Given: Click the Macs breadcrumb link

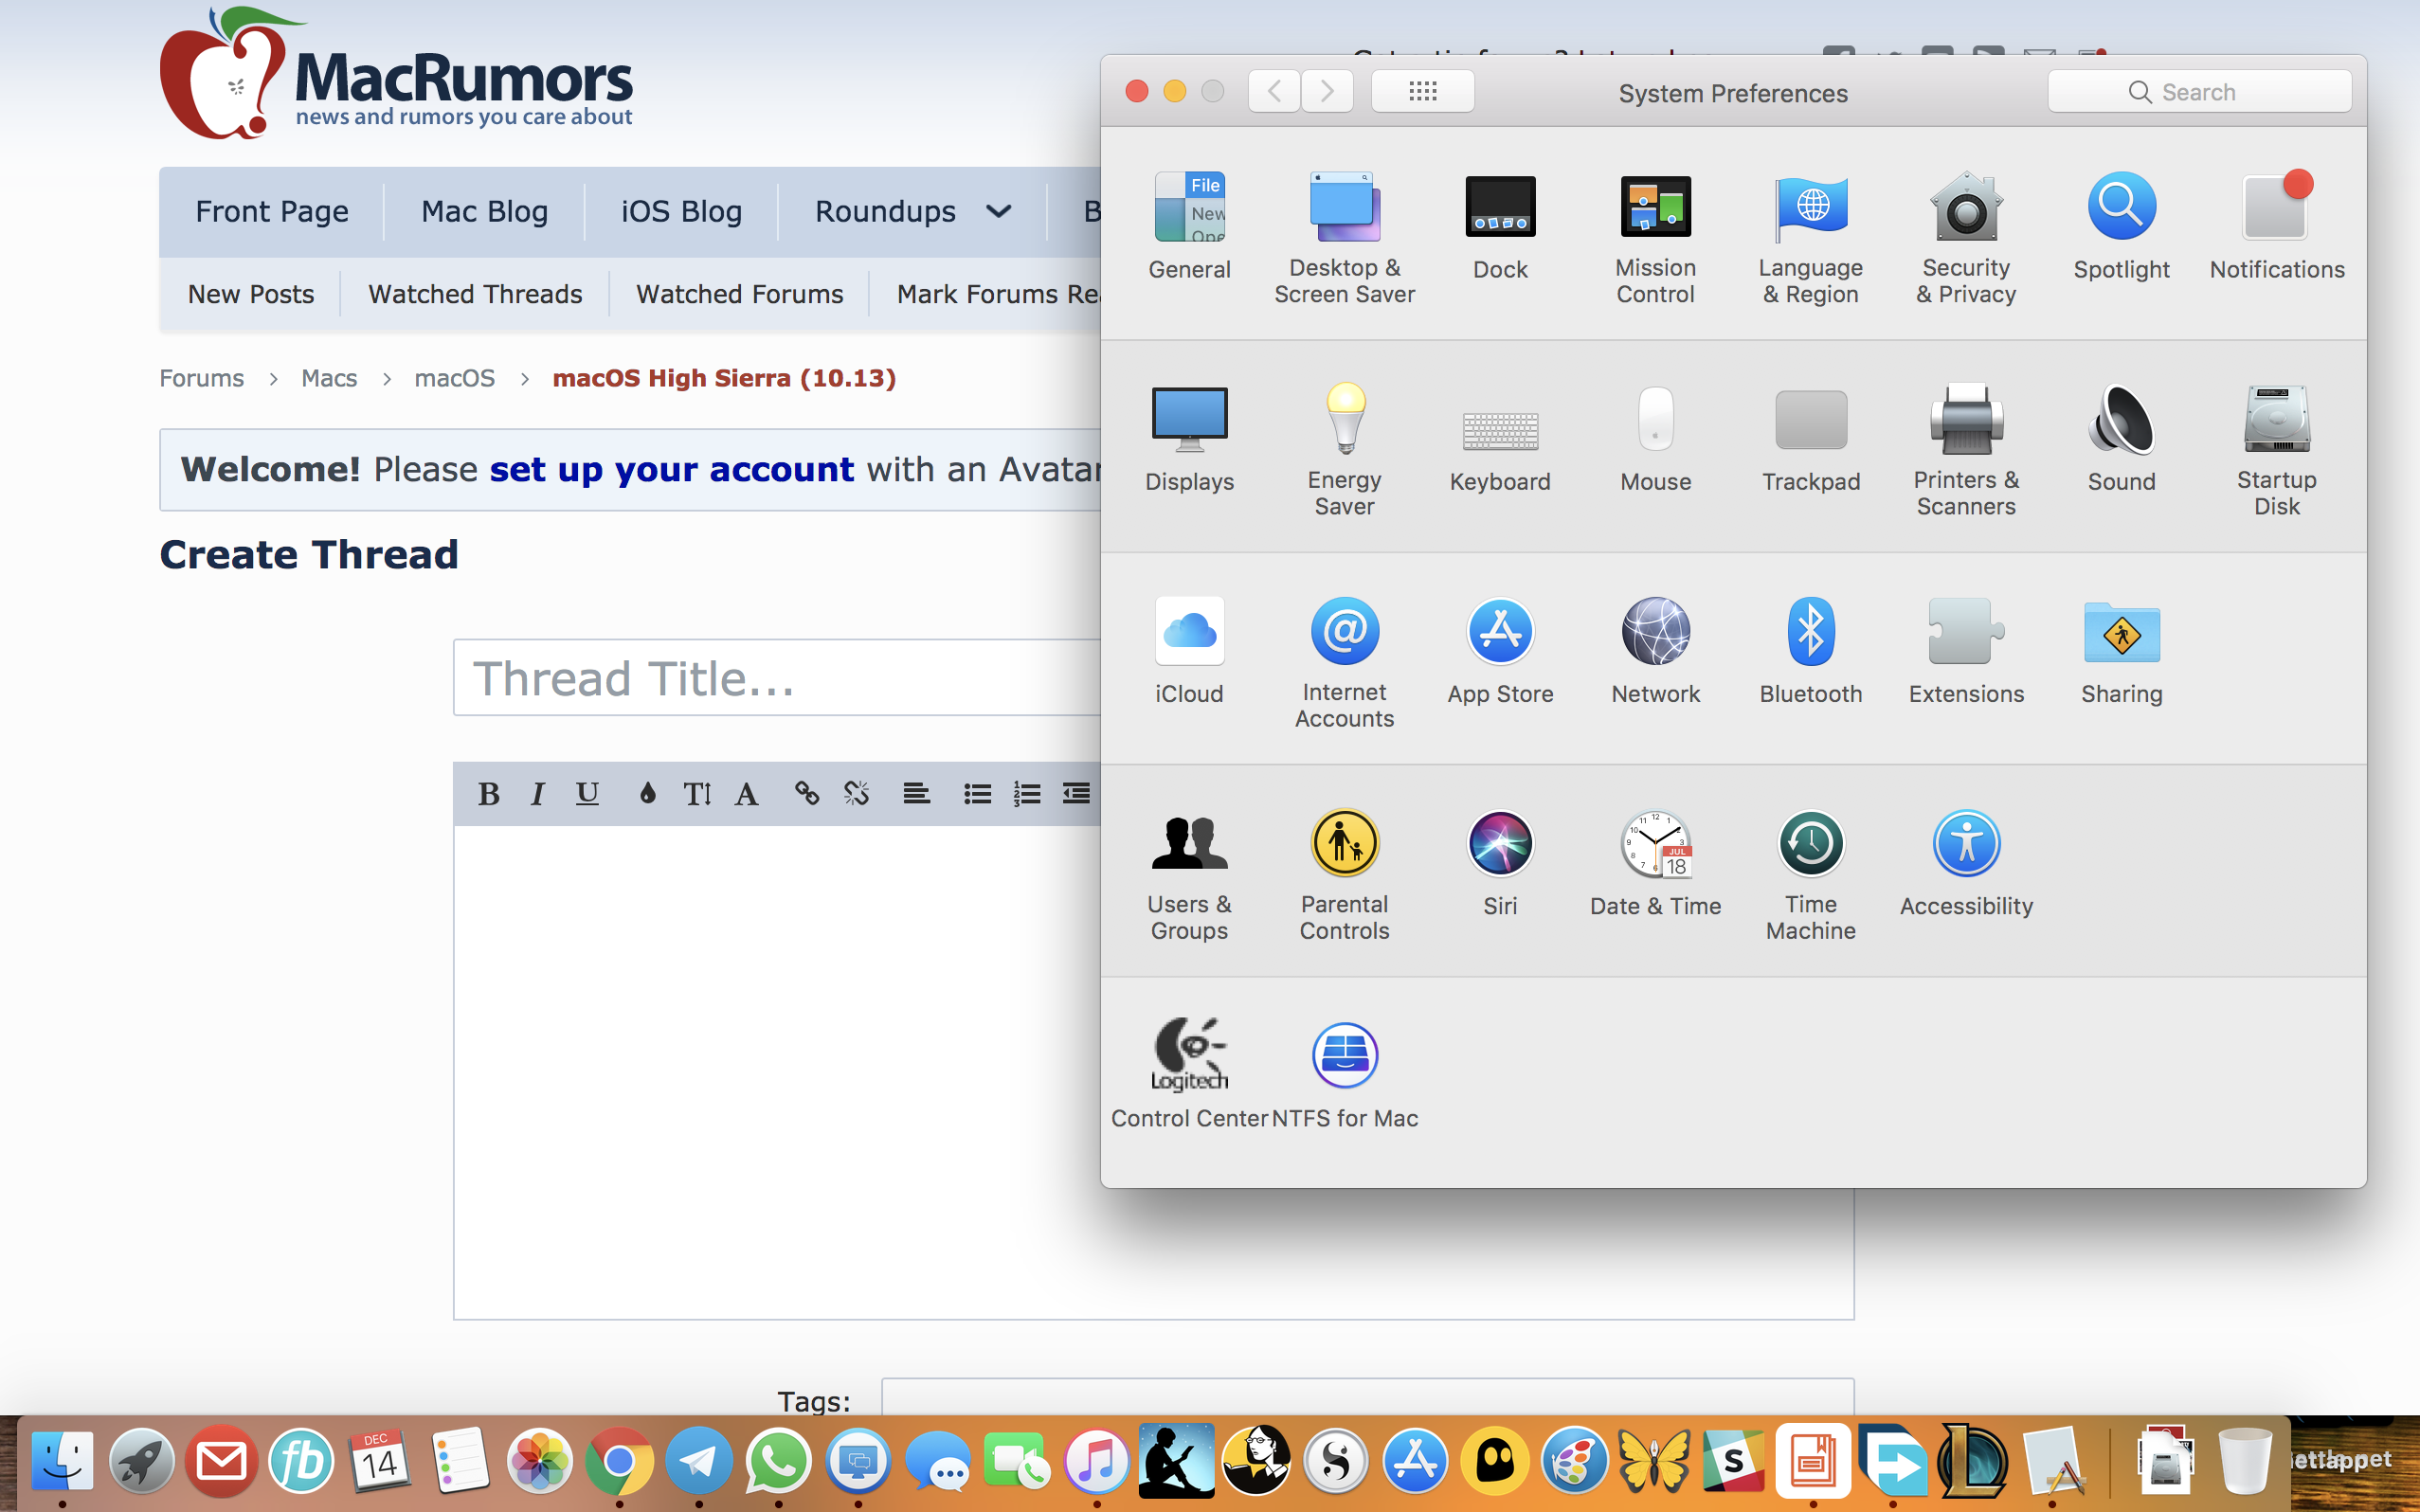Looking at the screenshot, I should coord(329,378).
